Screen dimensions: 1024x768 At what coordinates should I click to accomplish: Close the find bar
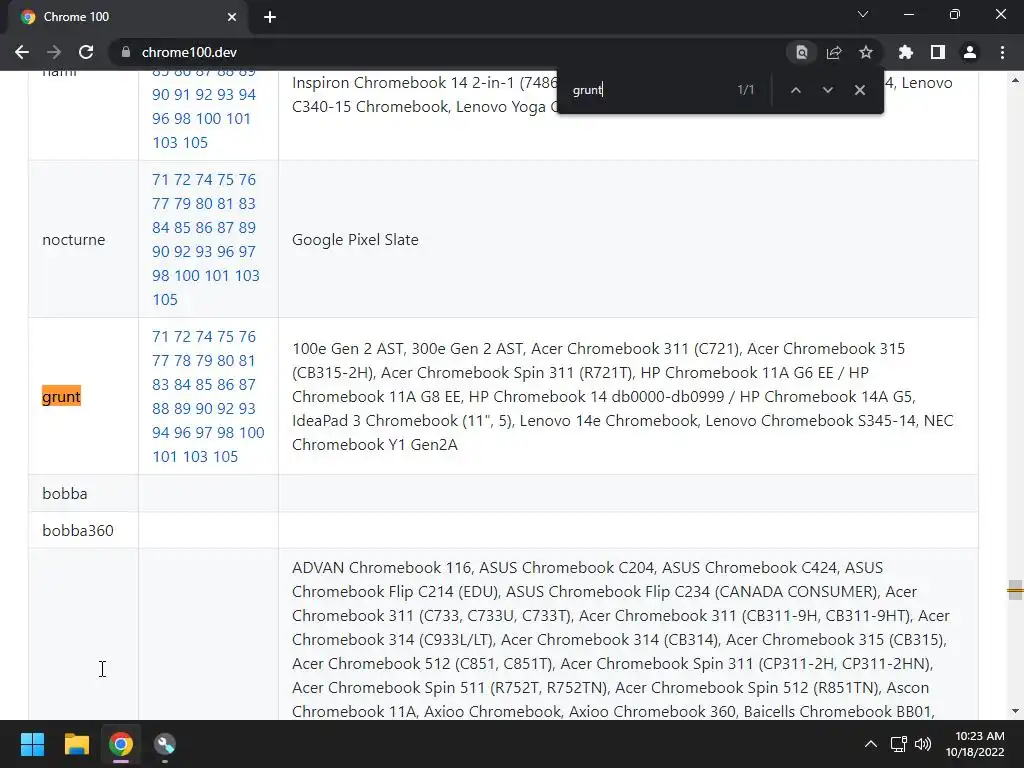(x=859, y=90)
